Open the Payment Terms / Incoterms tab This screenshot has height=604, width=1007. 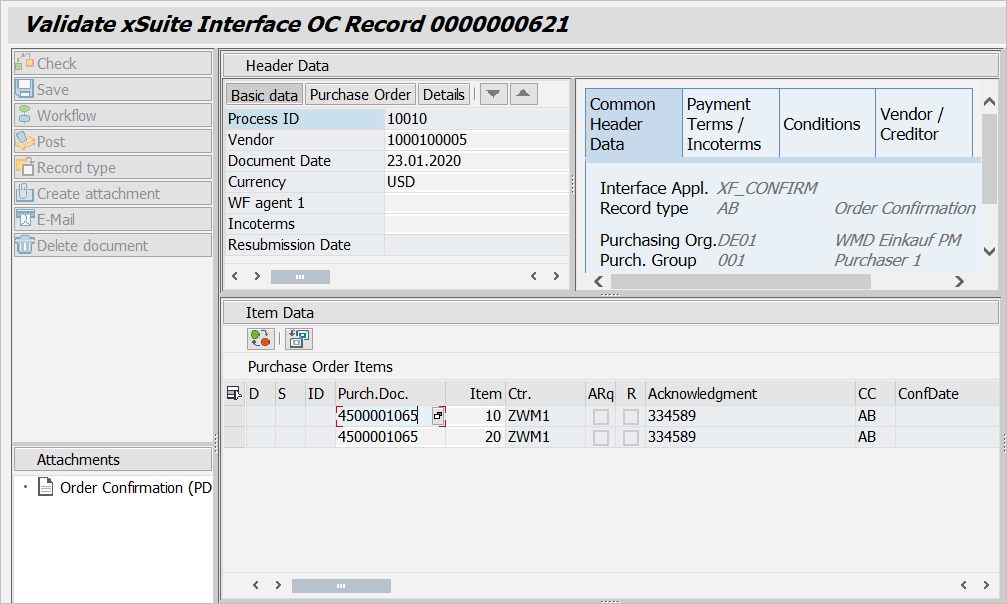(x=730, y=124)
